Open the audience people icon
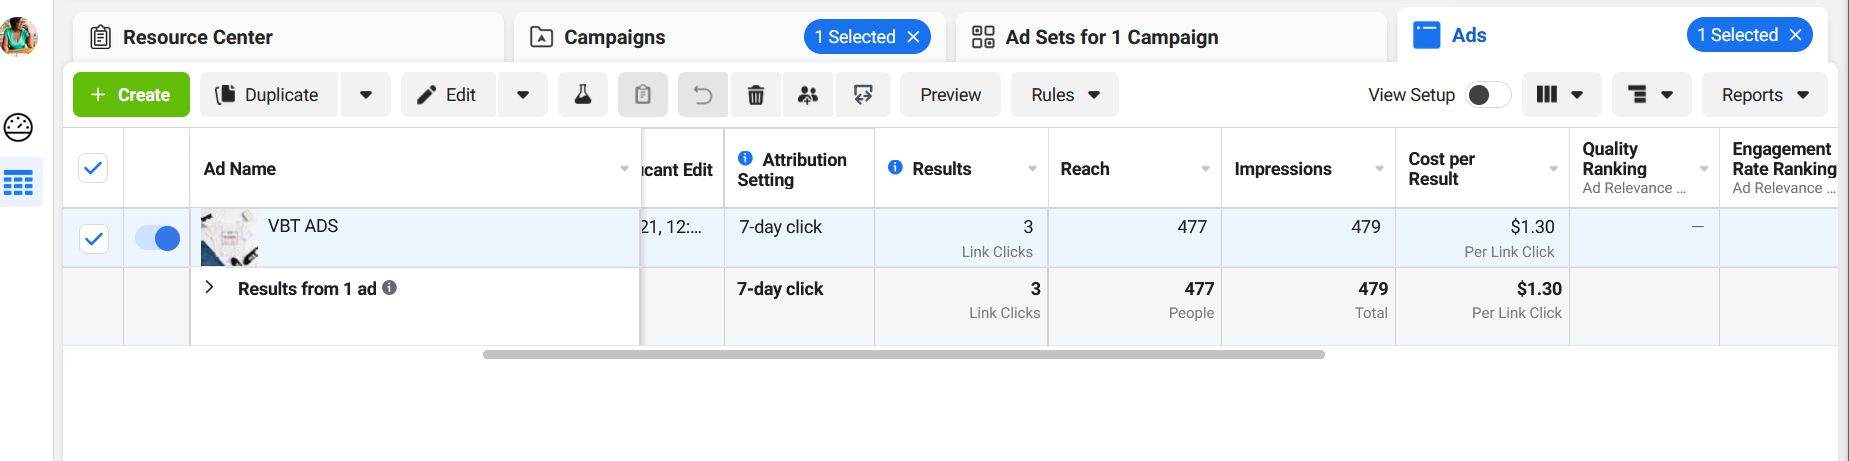The width and height of the screenshot is (1849, 461). (x=808, y=95)
